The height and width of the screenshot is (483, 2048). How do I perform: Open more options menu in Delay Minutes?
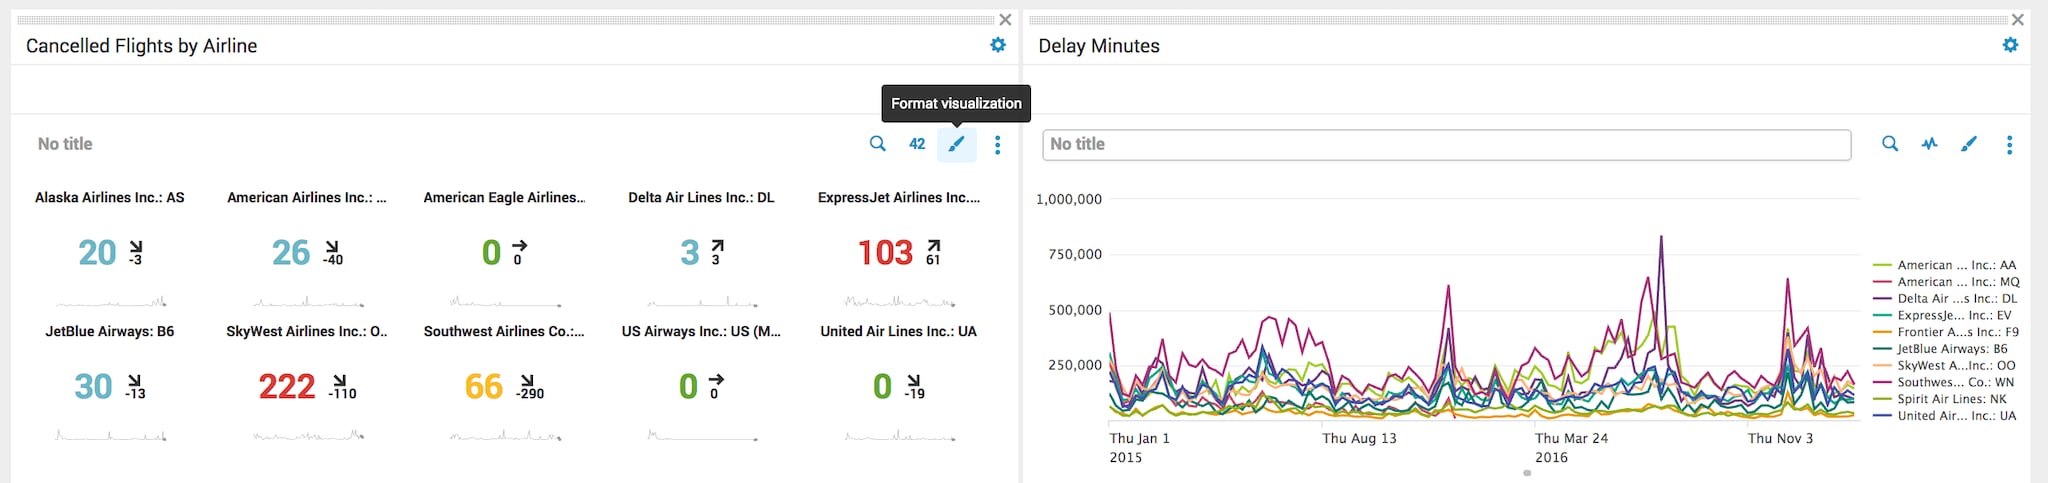[2009, 145]
